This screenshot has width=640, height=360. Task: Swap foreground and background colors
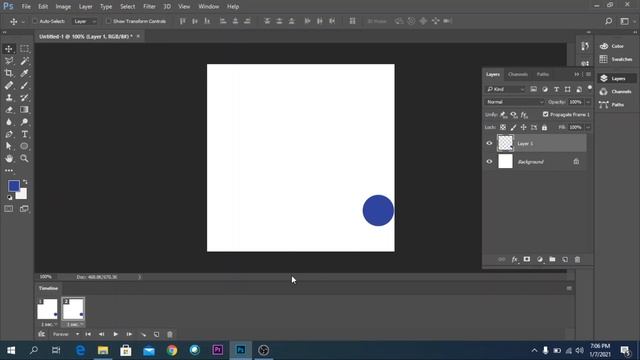(25, 182)
